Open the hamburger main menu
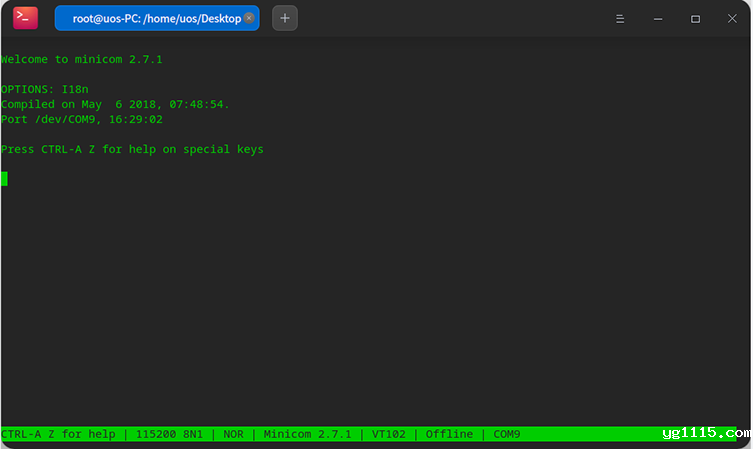Image resolution: width=753 pixels, height=449 pixels. point(620,19)
